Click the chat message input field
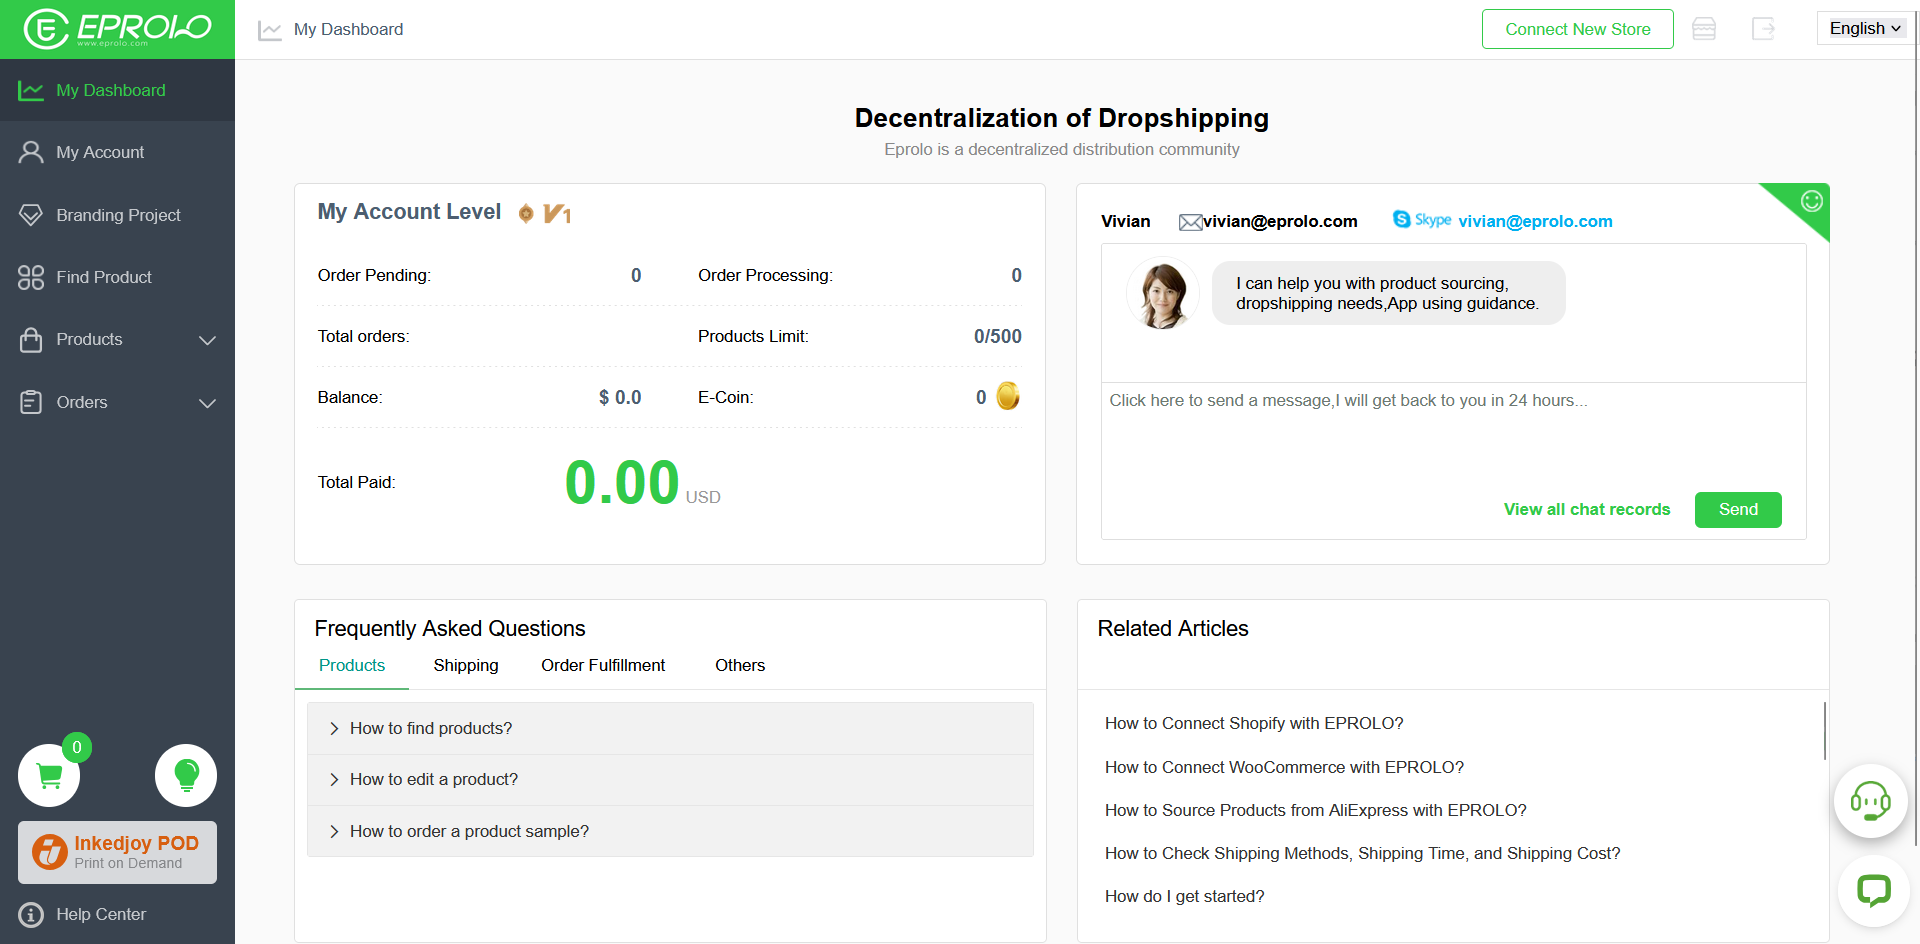This screenshot has height=944, width=1920. 1453,435
